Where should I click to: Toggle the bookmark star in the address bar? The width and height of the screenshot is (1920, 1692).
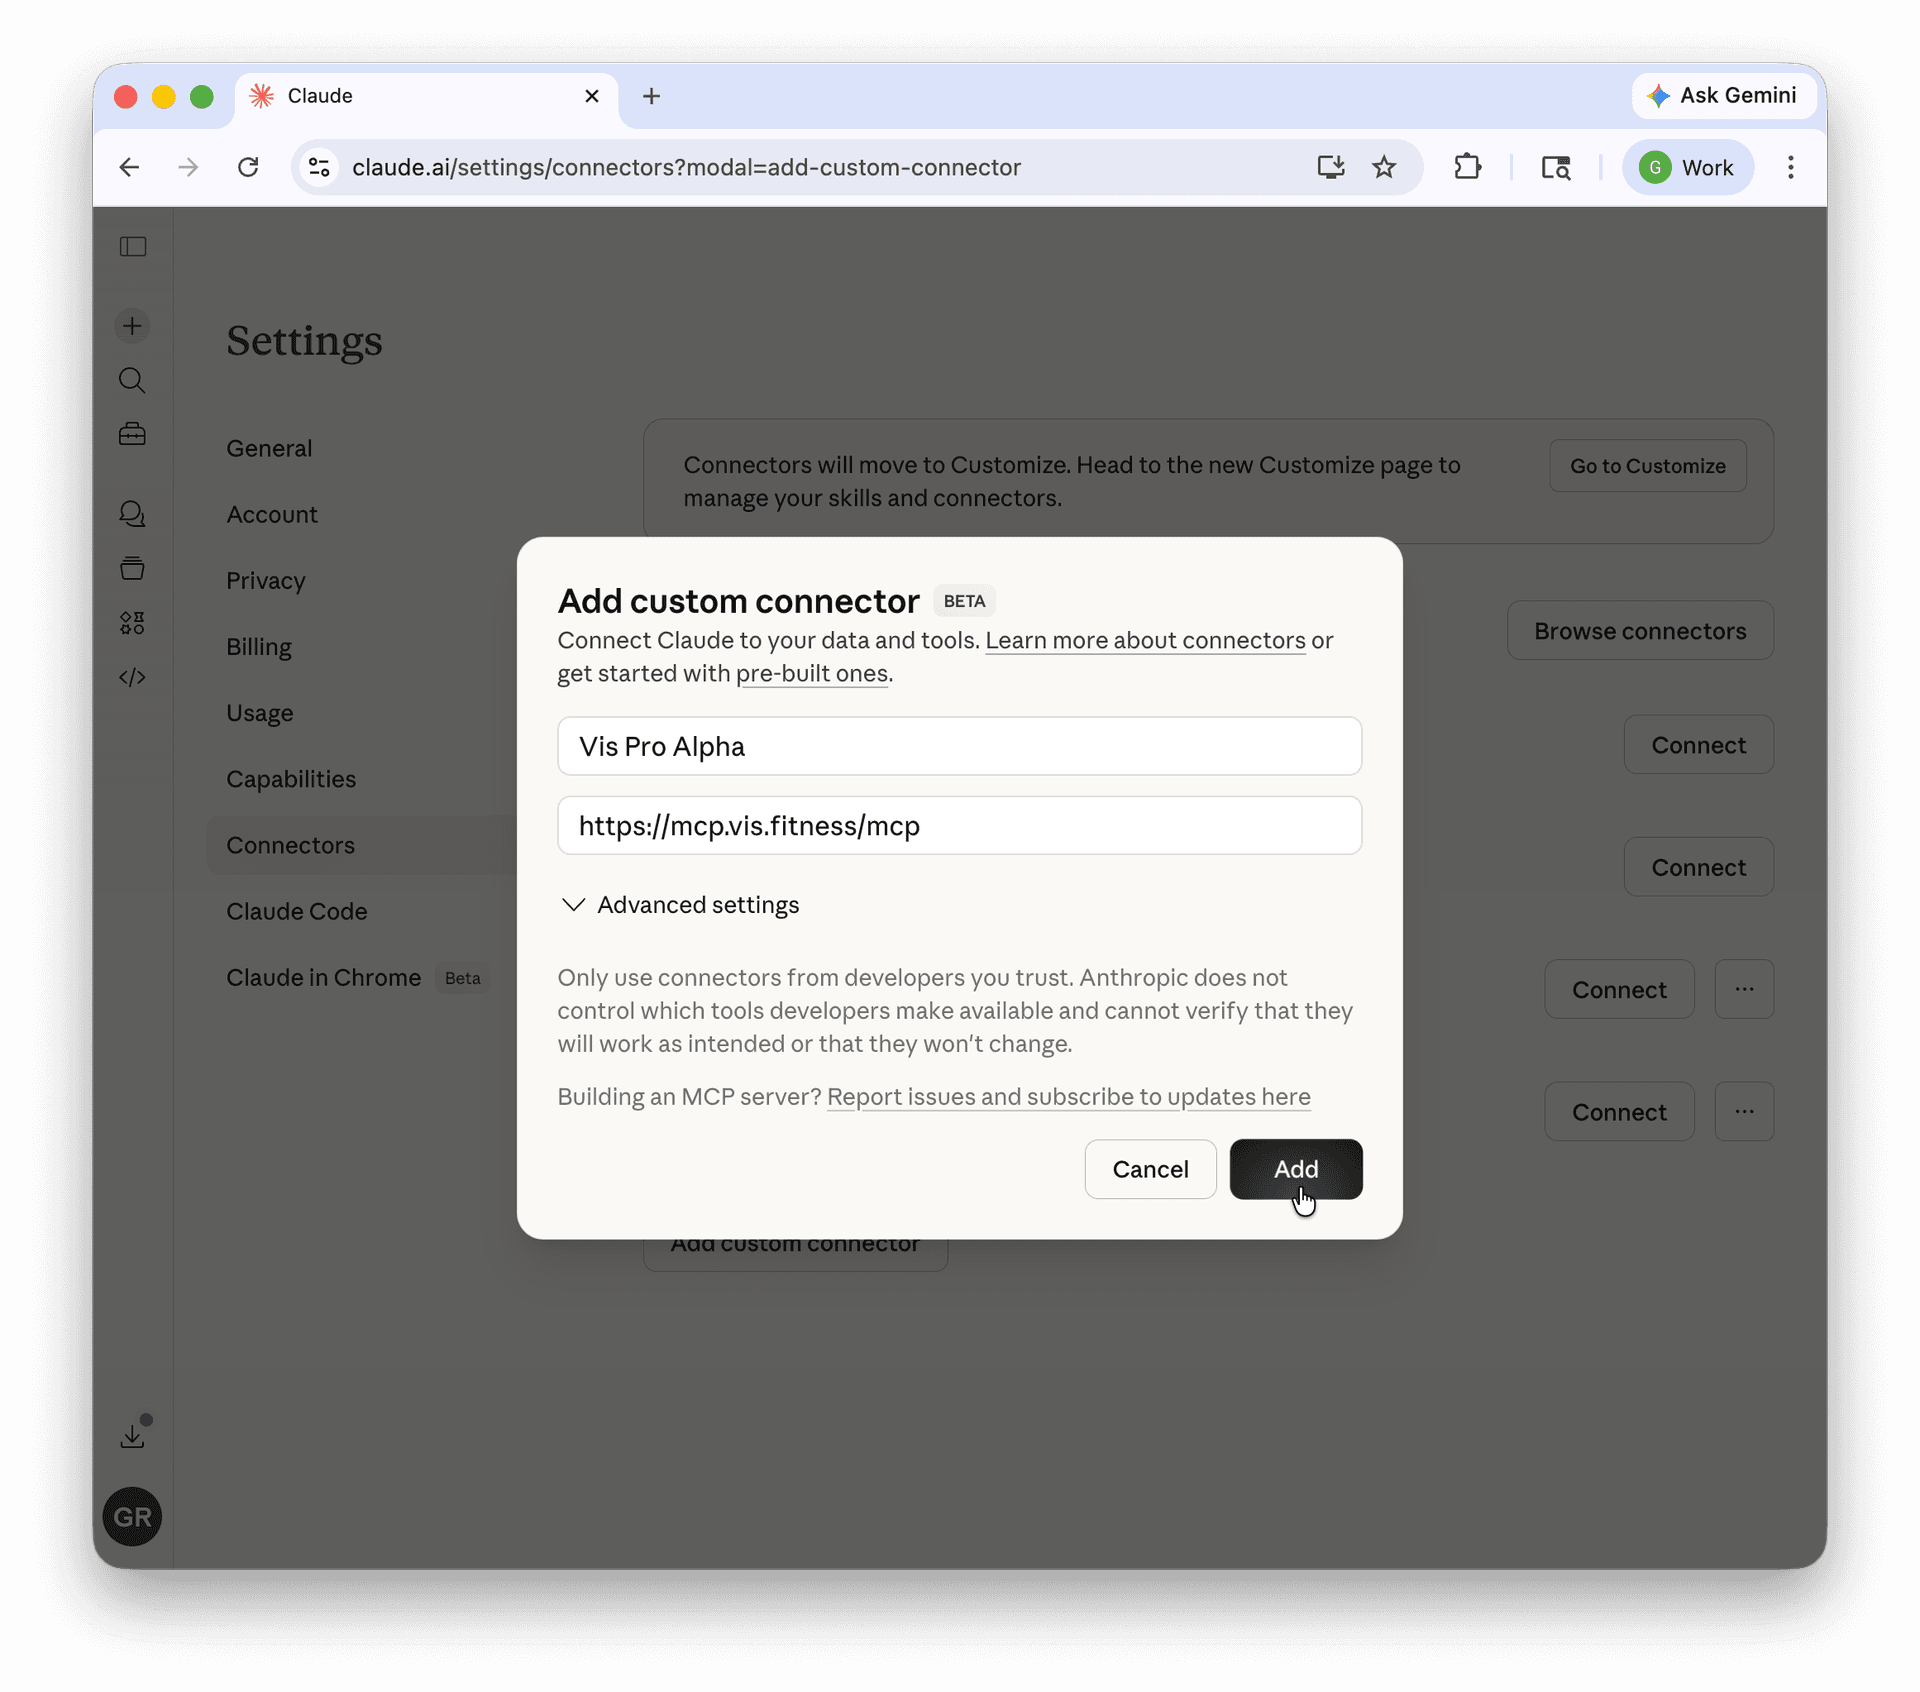(1384, 167)
